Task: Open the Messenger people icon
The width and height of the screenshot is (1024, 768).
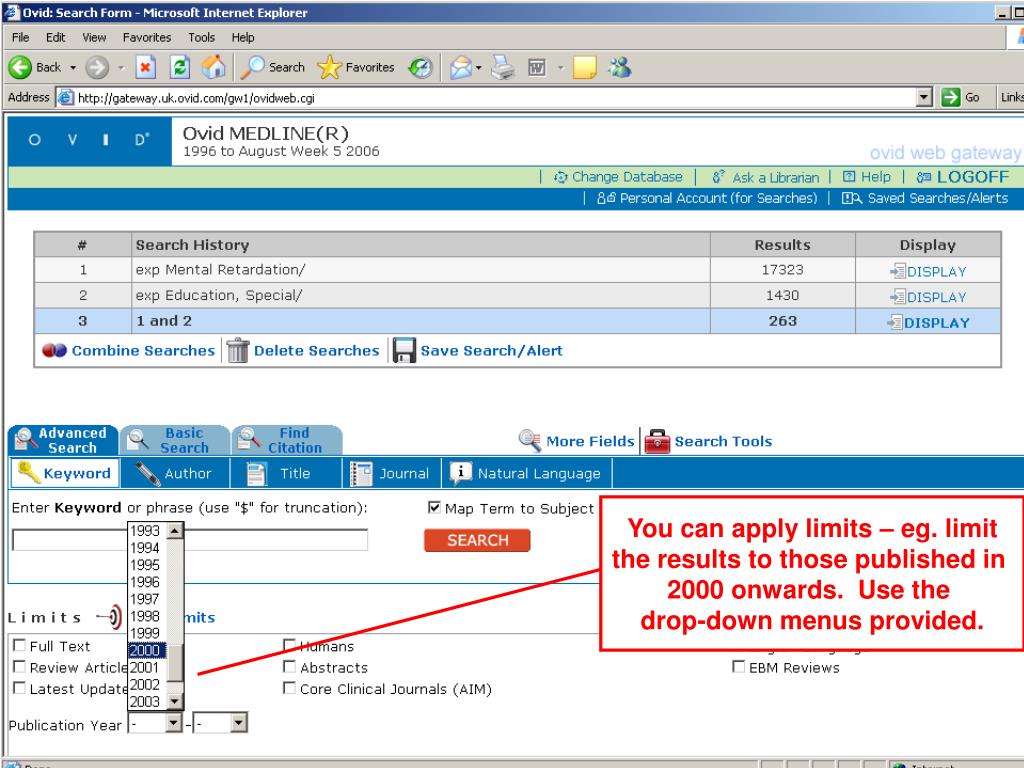Action: 620,67
